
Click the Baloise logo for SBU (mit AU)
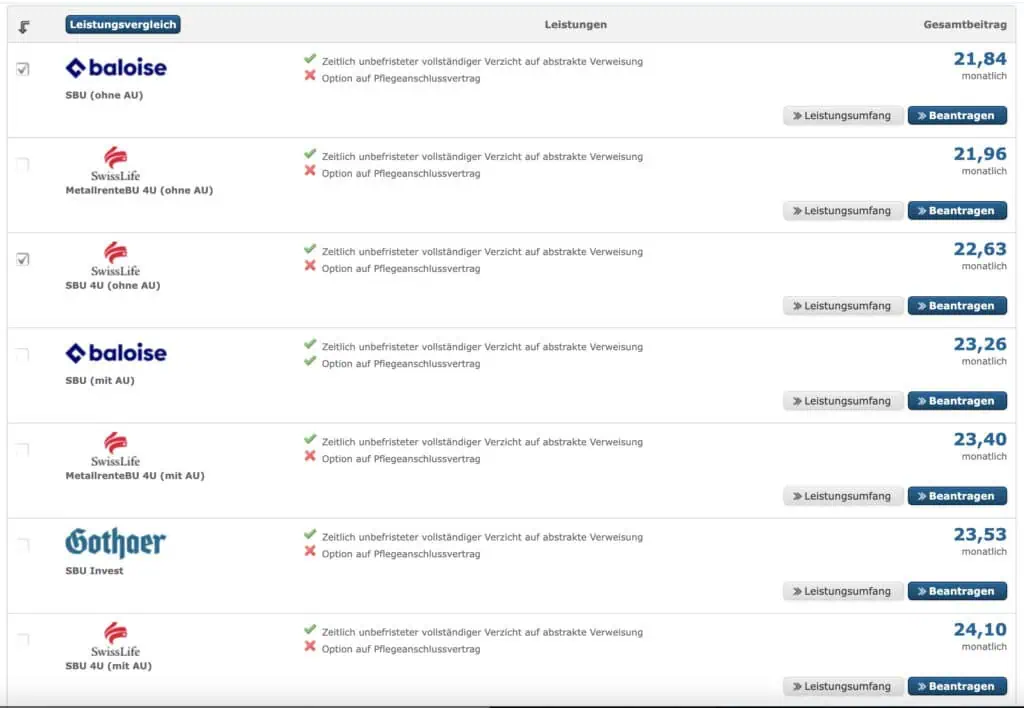pyautogui.click(x=116, y=353)
